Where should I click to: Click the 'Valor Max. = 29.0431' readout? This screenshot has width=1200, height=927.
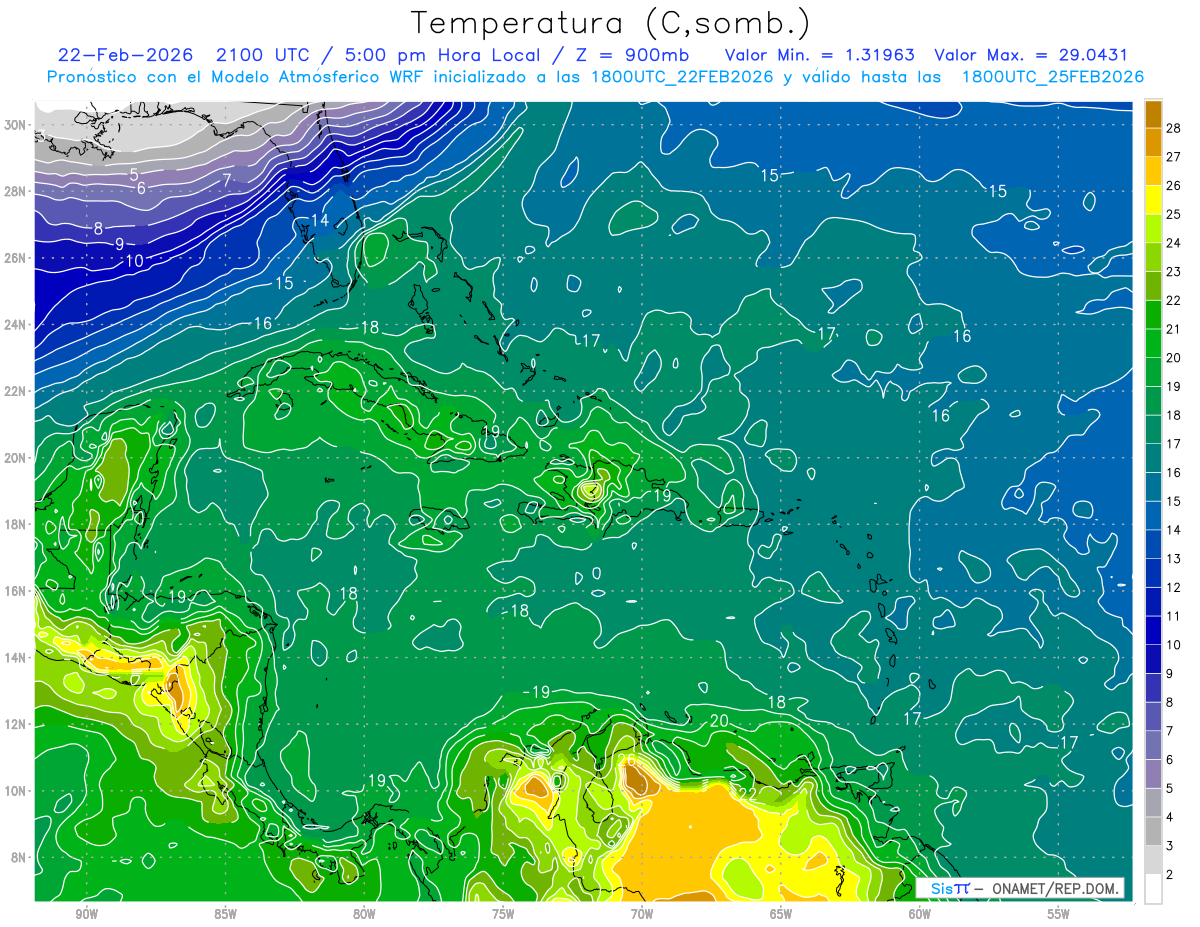(x=1031, y=55)
